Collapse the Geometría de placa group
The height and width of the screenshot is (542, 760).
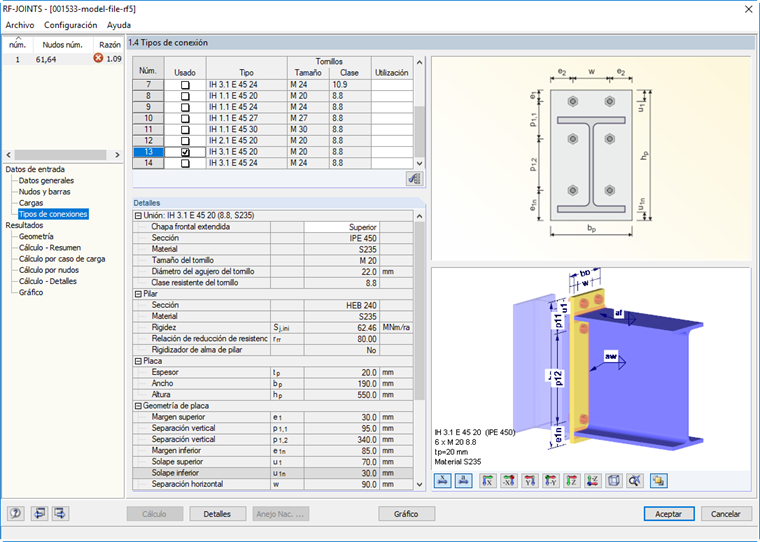tap(138, 406)
